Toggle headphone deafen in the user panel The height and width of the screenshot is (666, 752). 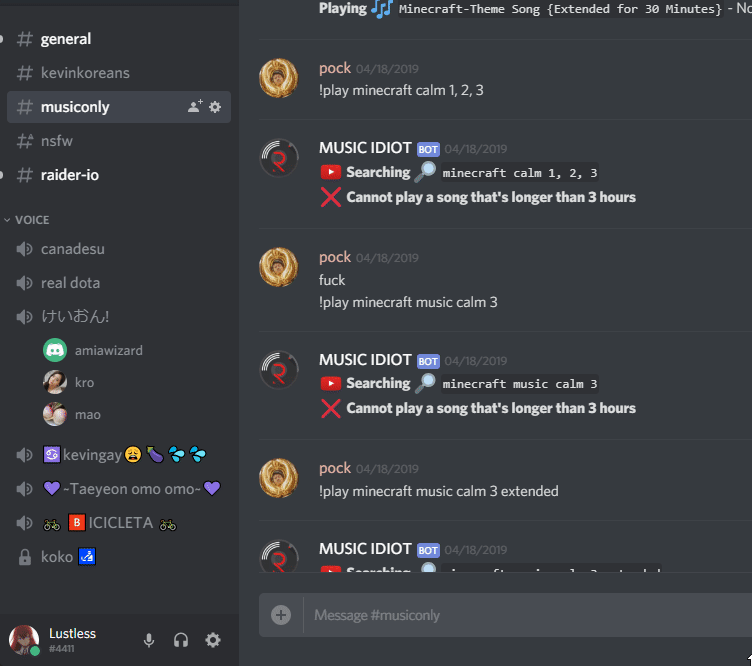click(x=181, y=640)
